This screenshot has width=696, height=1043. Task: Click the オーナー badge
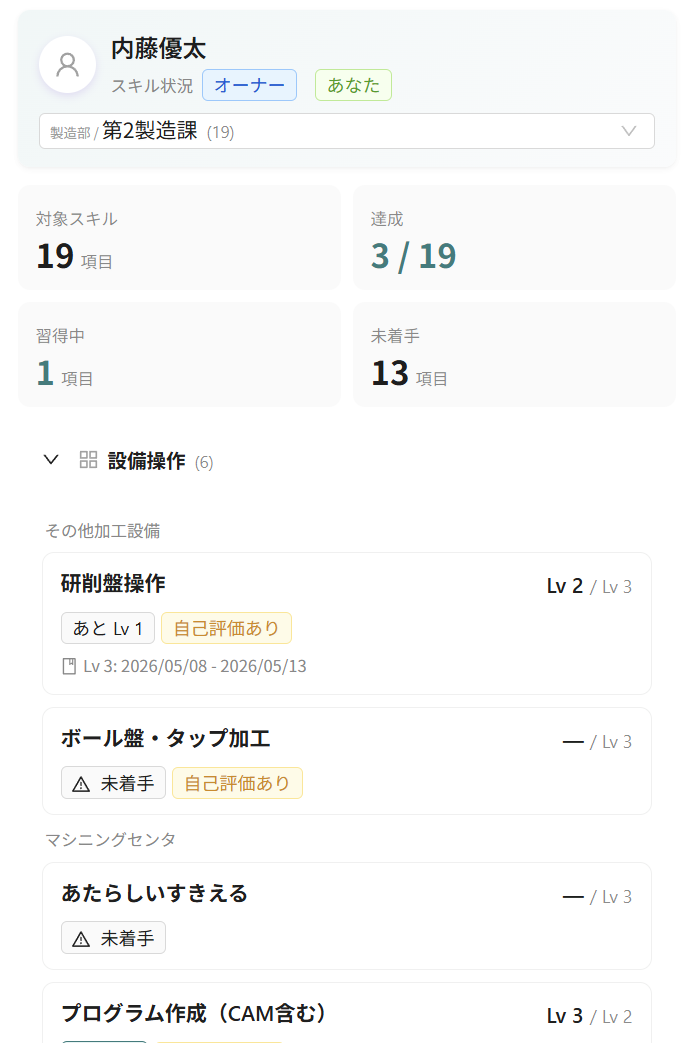tap(250, 85)
